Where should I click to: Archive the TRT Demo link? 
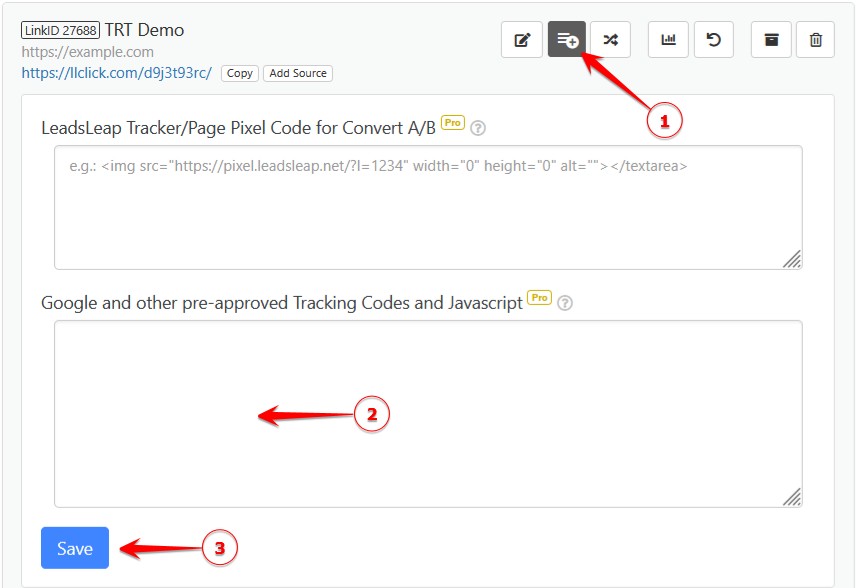coord(771,39)
